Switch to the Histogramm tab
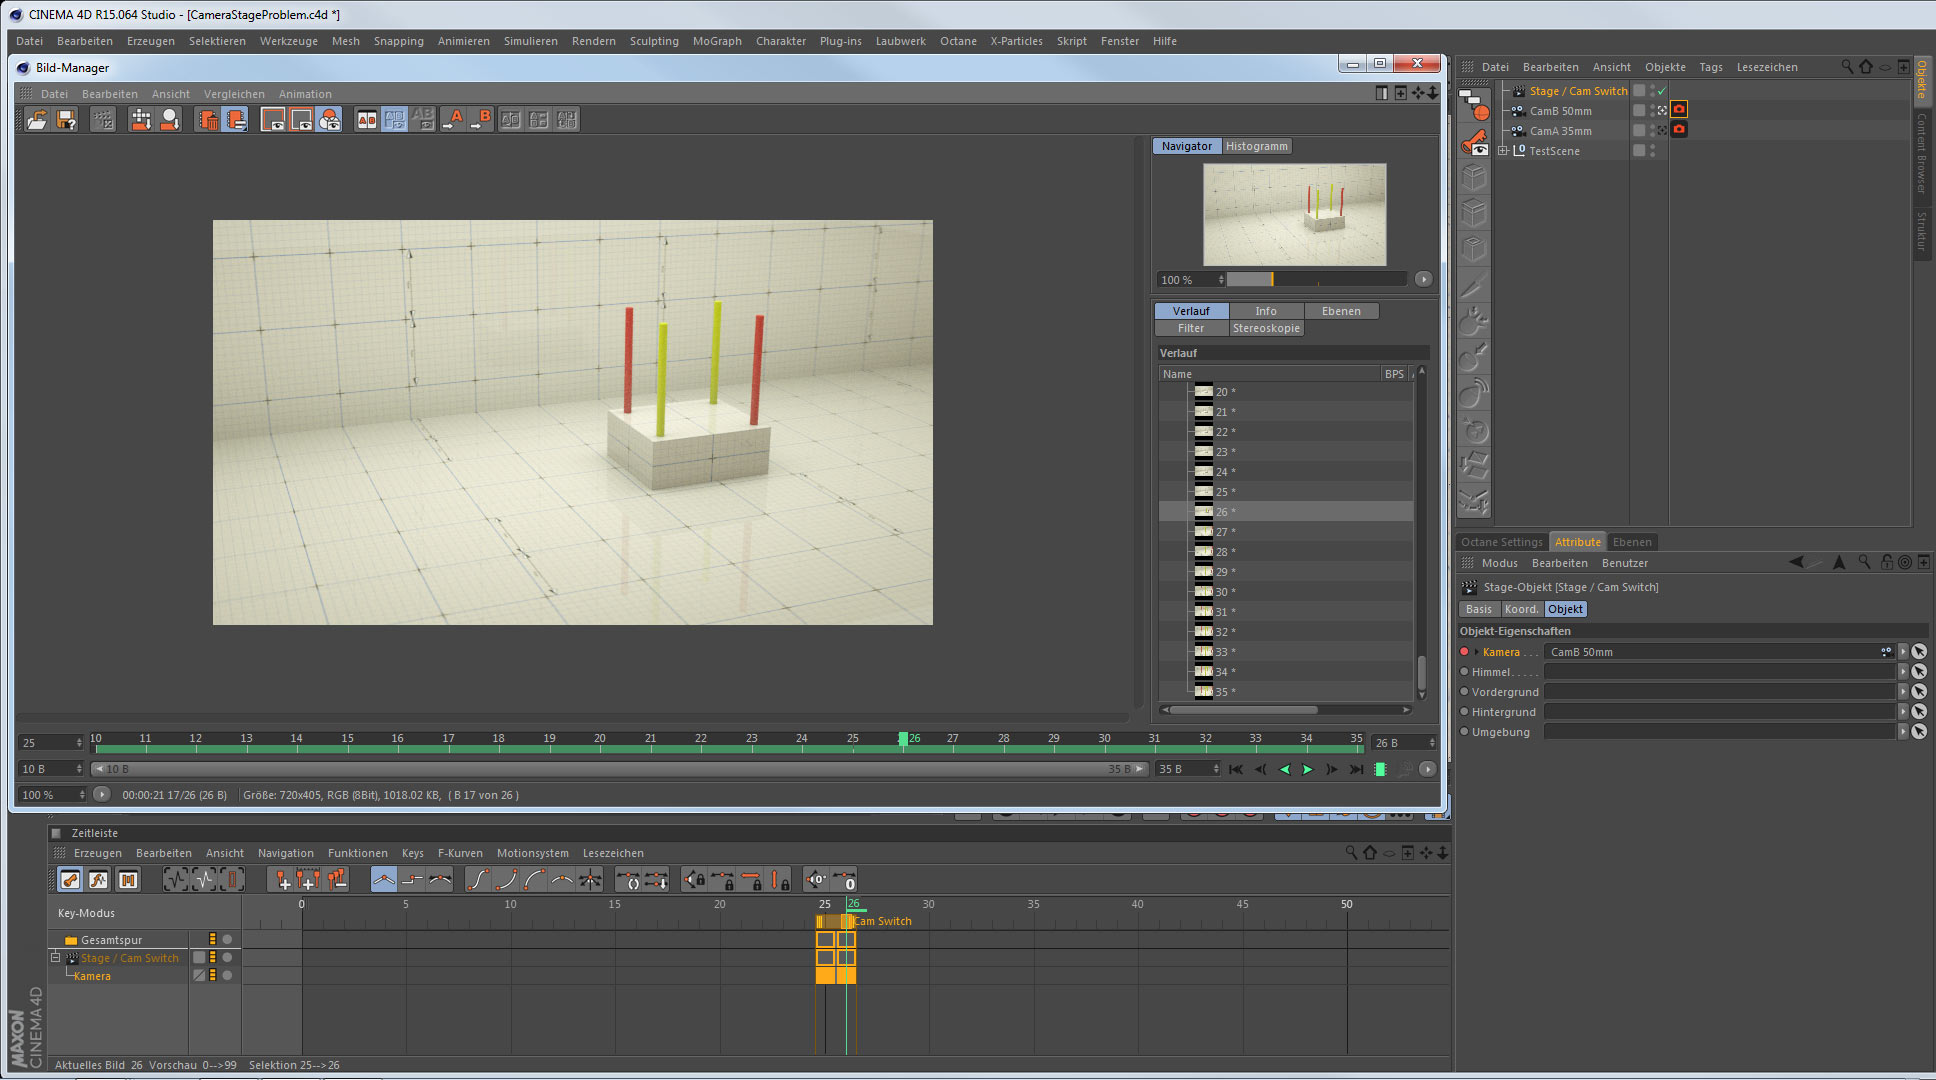The image size is (1936, 1080). [x=1256, y=146]
